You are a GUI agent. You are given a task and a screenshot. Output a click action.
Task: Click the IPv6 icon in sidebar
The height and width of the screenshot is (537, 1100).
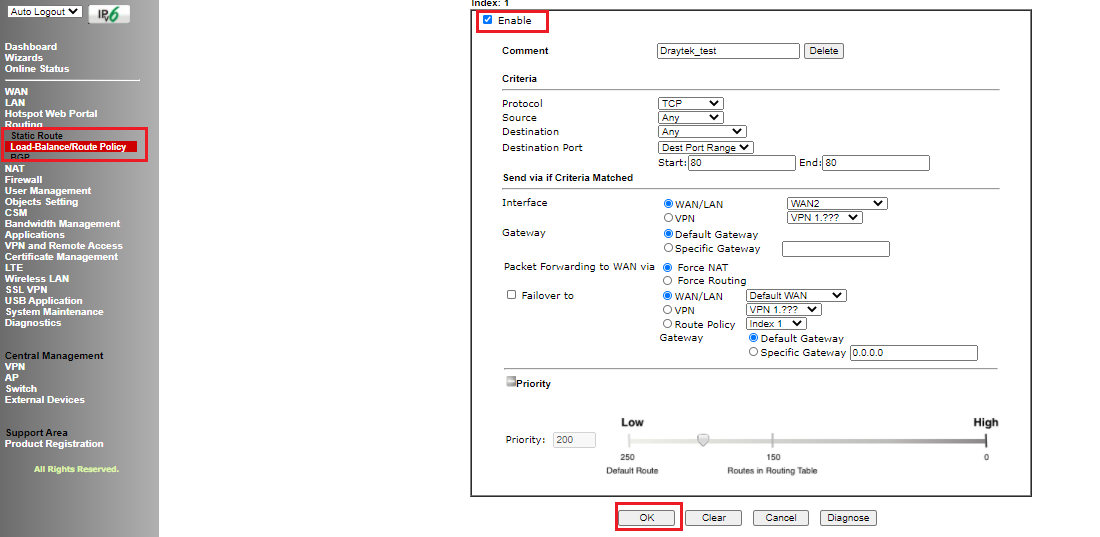pyautogui.click(x=109, y=14)
